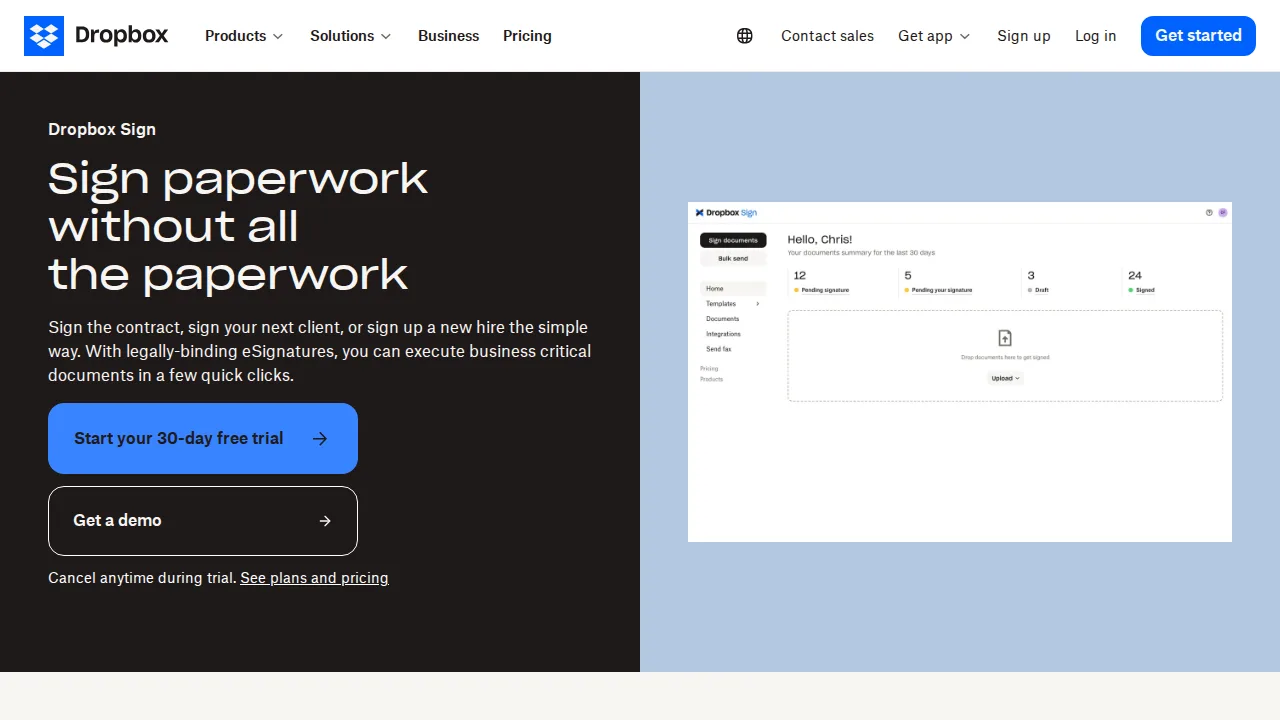Image resolution: width=1280 pixels, height=720 pixels.
Task: Click the purple user avatar in the preview
Action: point(1223,212)
